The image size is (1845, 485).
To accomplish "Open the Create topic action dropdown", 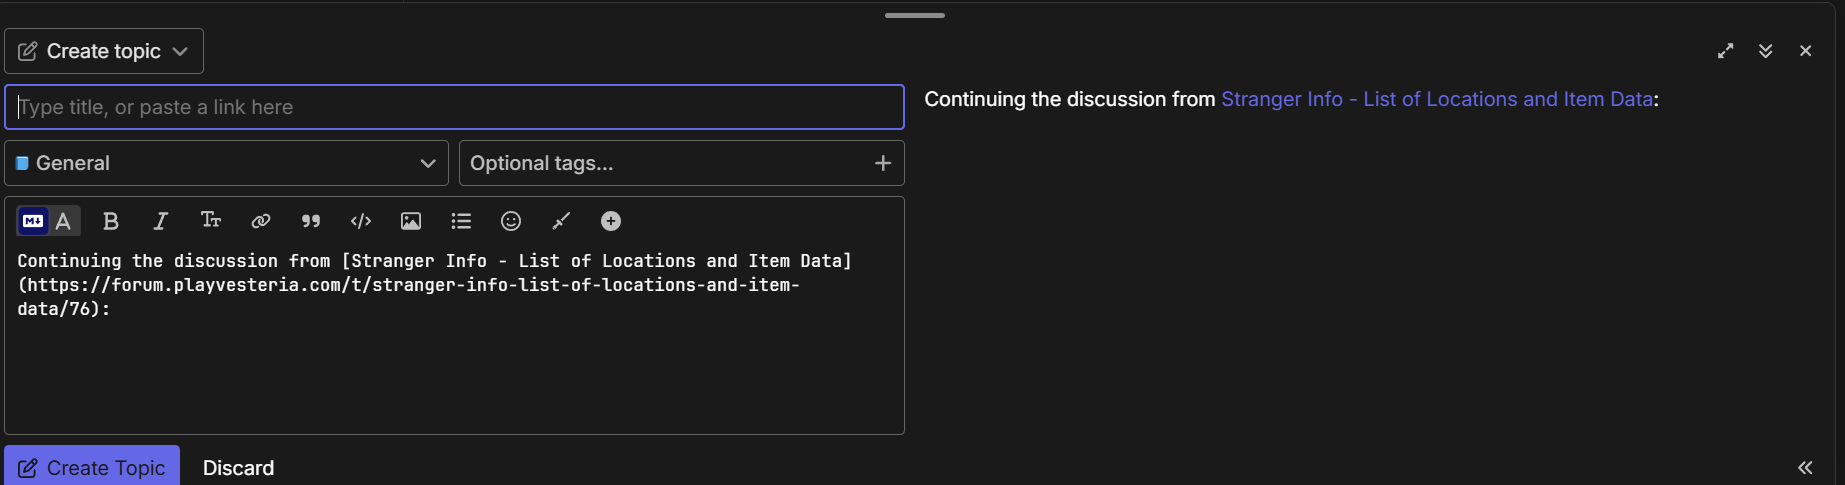I will [x=104, y=51].
